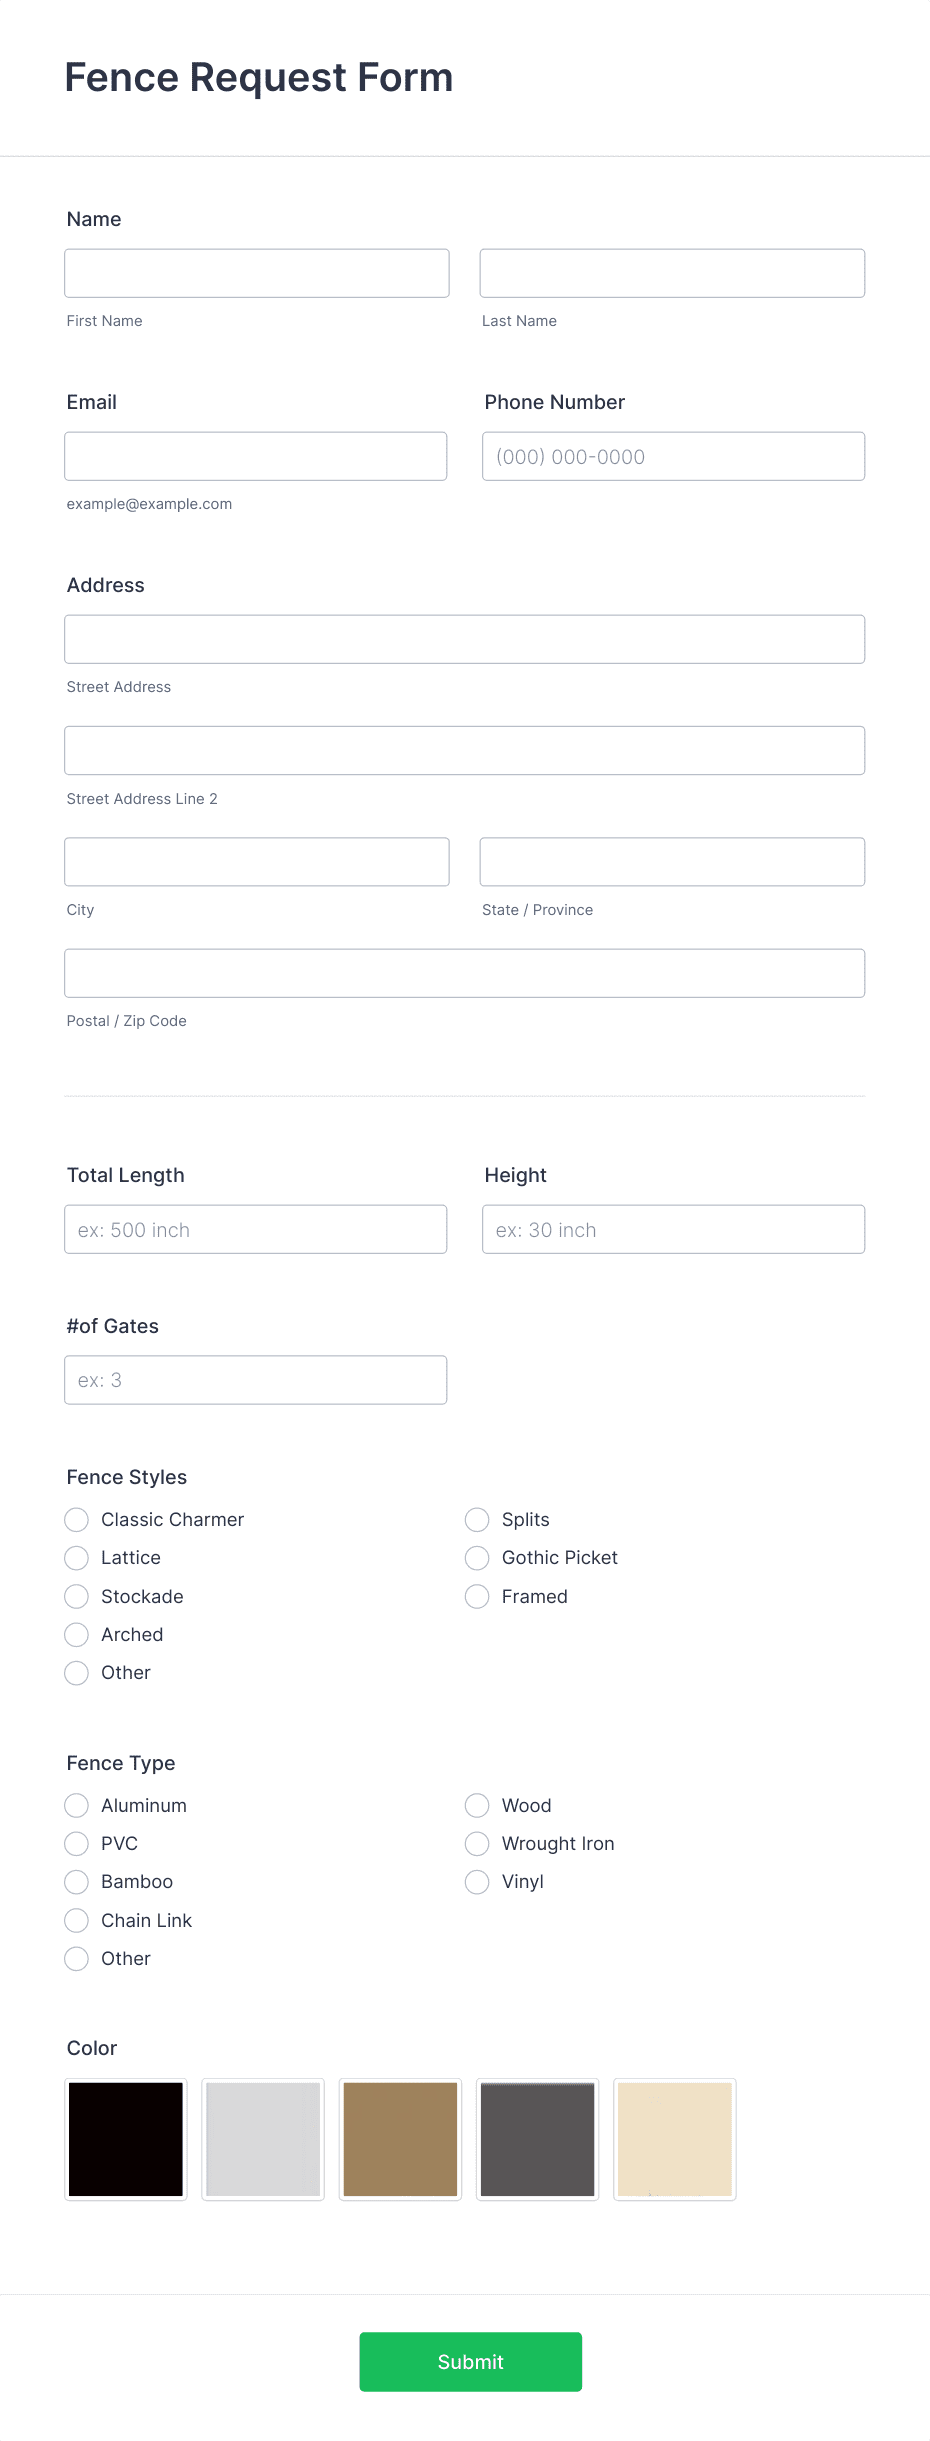Click the Phone Number field

coord(672,456)
